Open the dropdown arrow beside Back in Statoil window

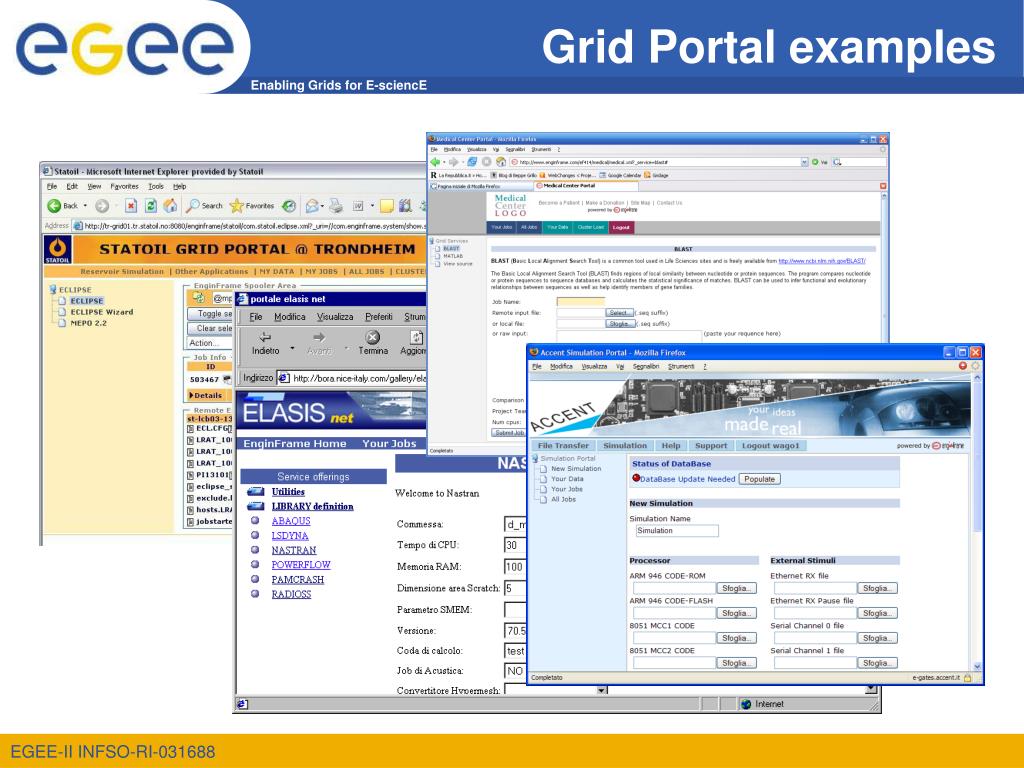click(x=85, y=206)
